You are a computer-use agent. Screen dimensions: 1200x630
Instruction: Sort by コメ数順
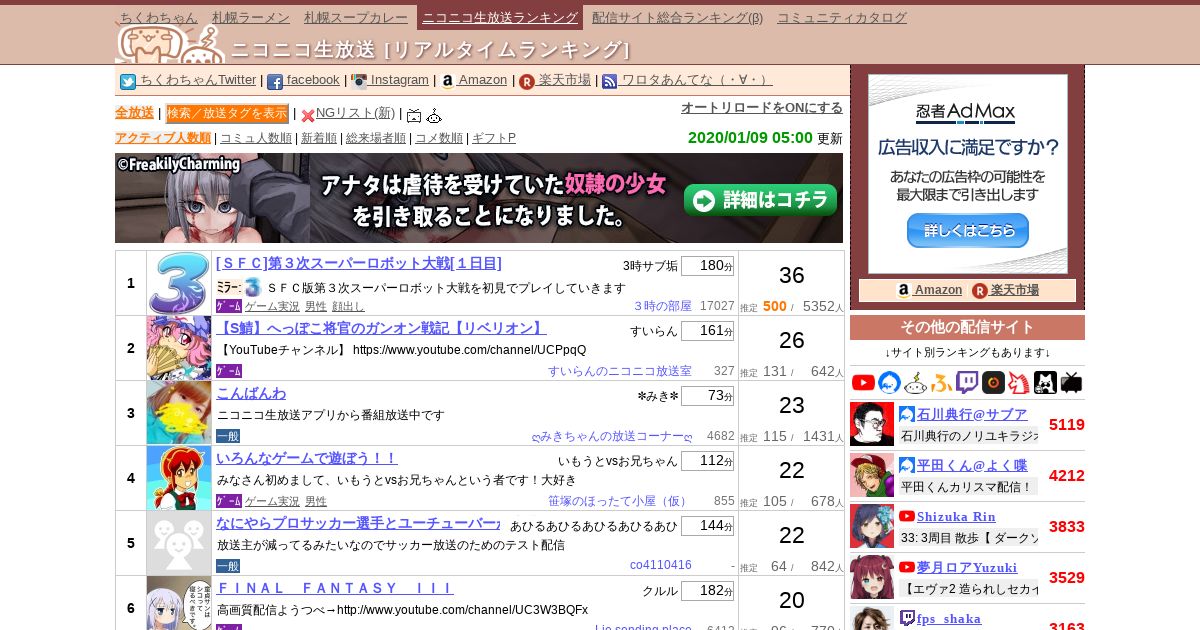439,138
